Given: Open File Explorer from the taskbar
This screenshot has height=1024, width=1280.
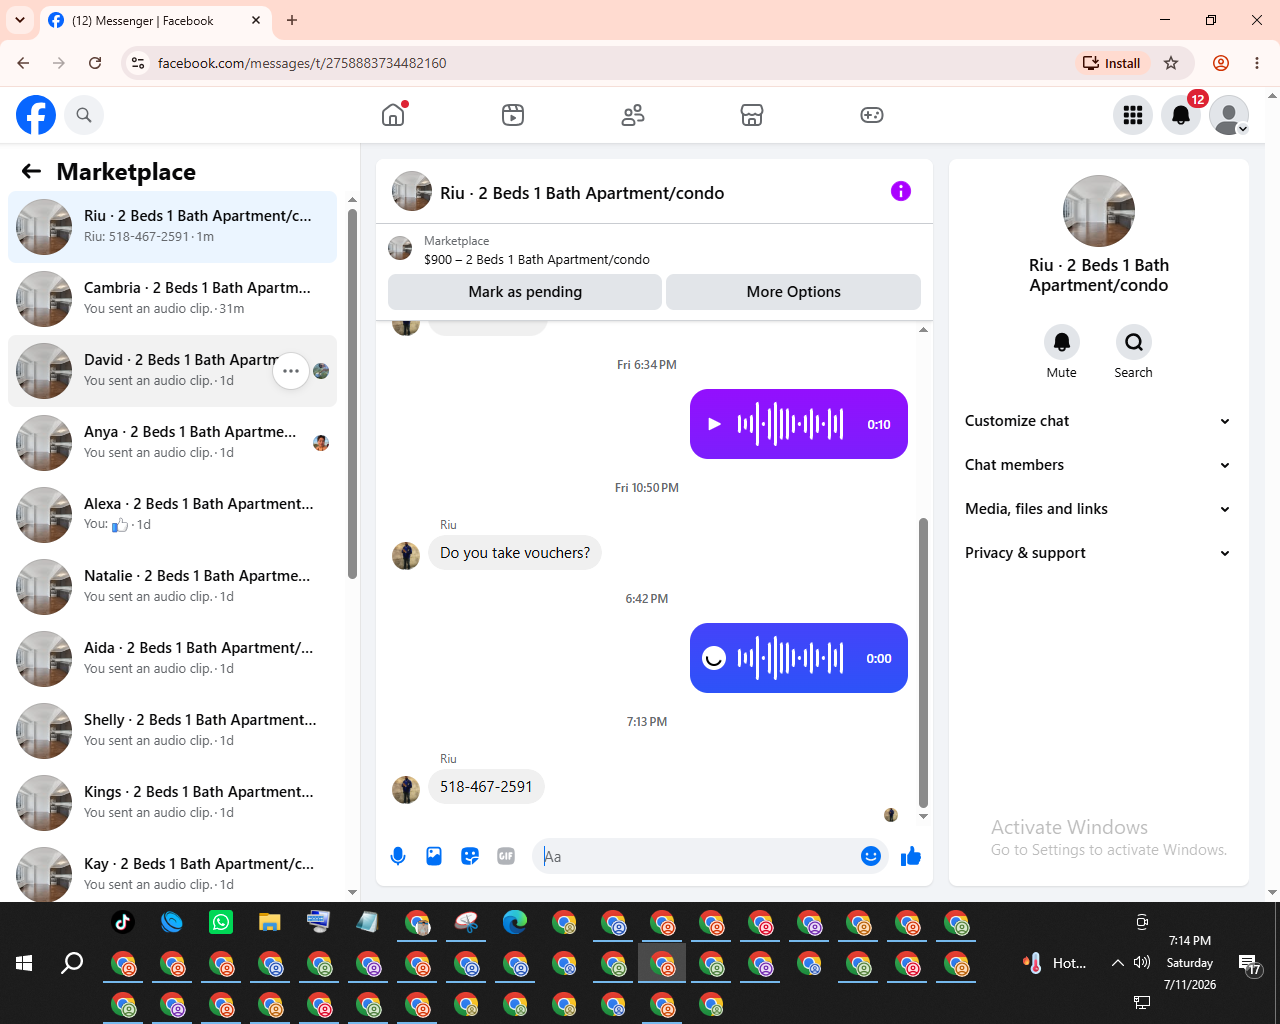Looking at the screenshot, I should point(270,922).
